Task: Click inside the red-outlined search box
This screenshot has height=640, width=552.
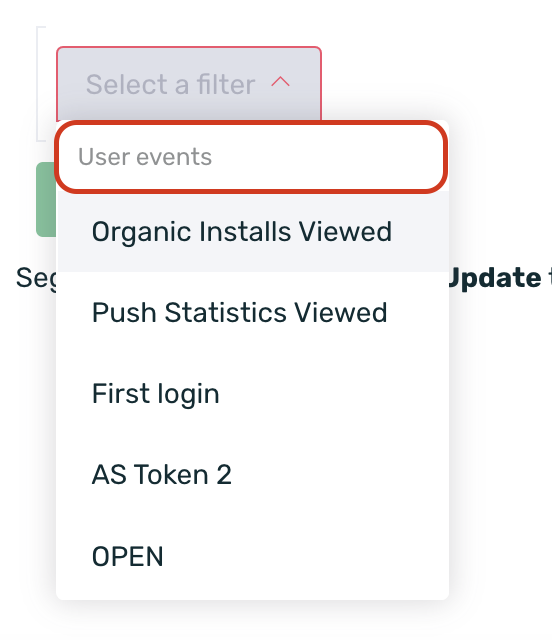Action: click(251, 157)
